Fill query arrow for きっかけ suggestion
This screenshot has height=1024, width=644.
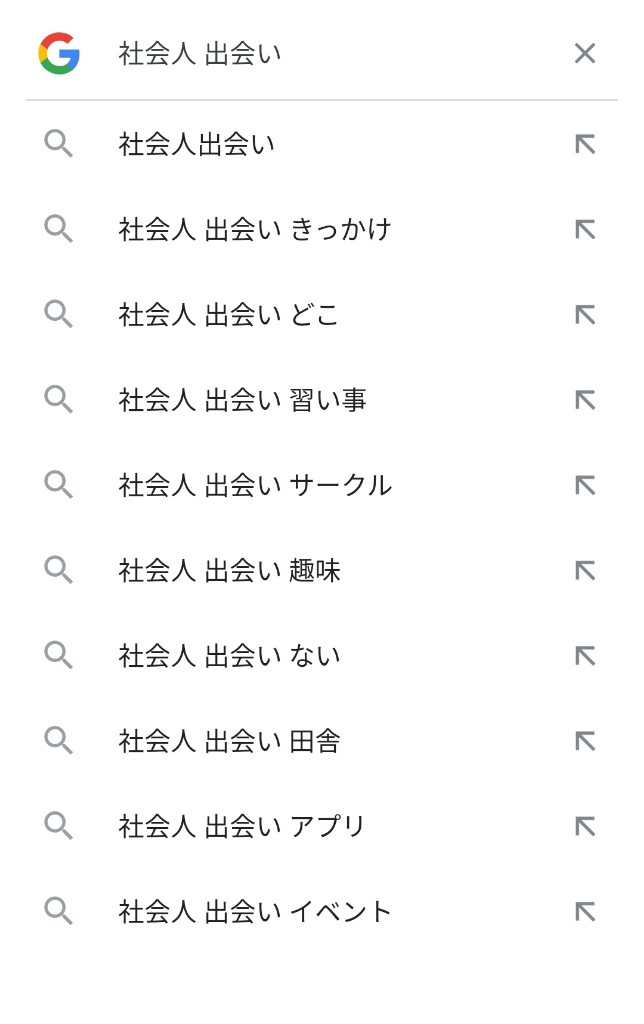coord(585,229)
